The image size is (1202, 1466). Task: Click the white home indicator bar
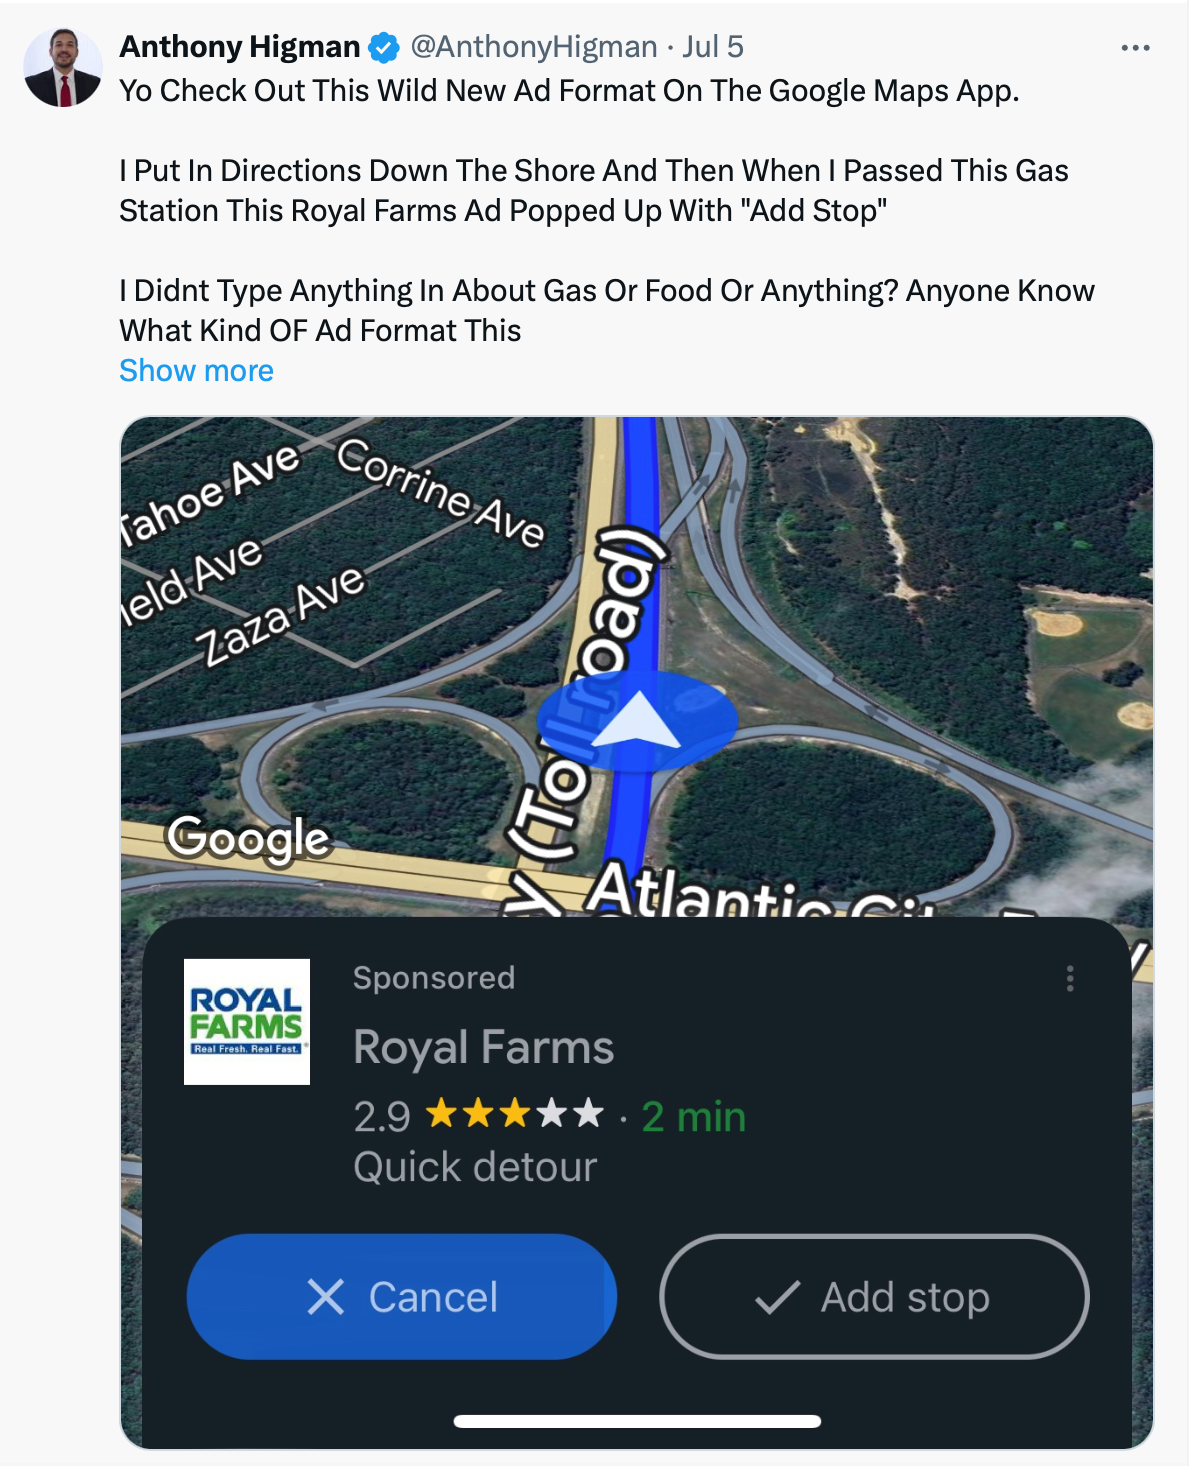(637, 1421)
